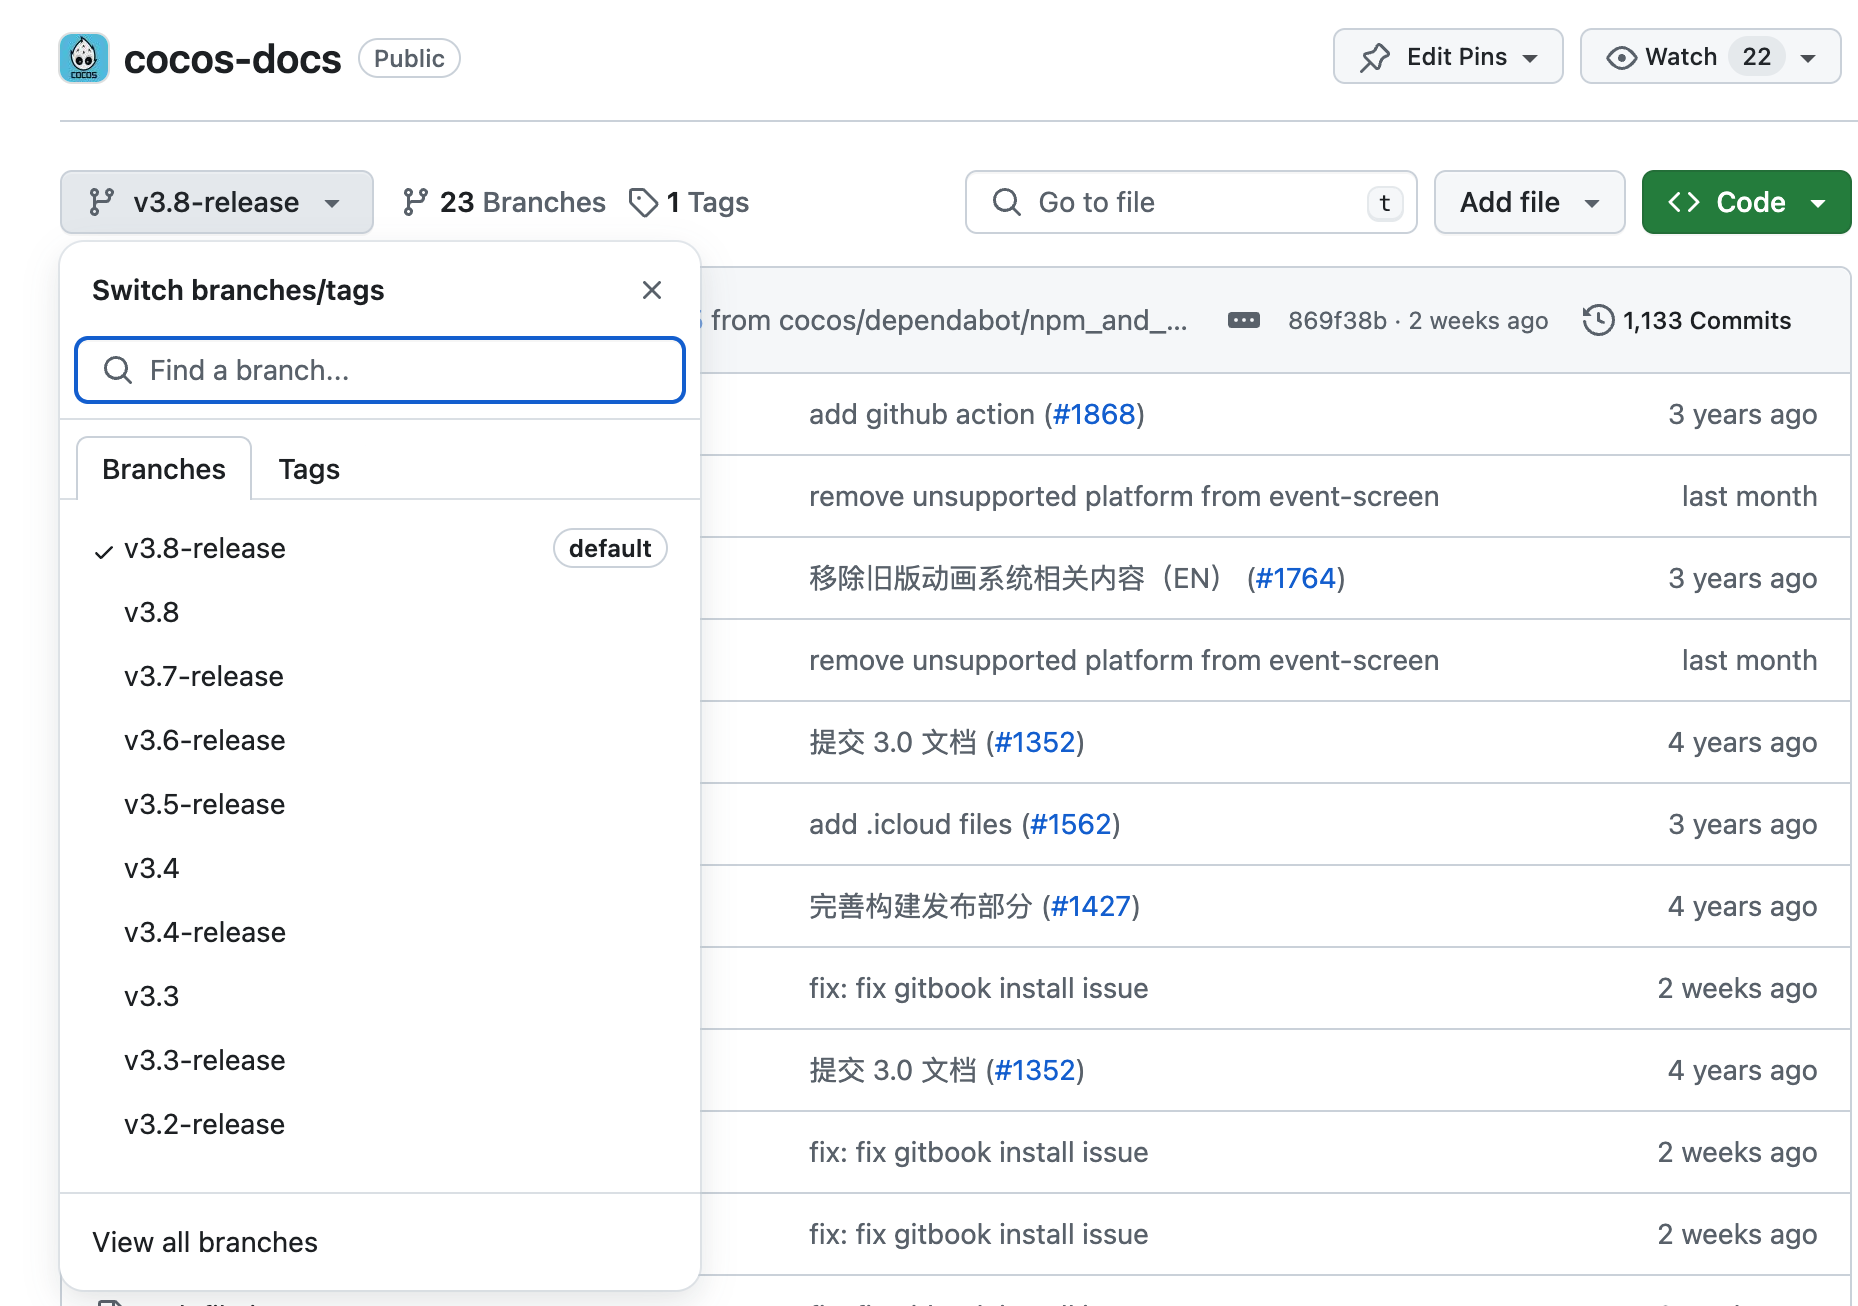Click the cocos-docs repository avatar icon
The image size is (1858, 1306).
[x=84, y=58]
